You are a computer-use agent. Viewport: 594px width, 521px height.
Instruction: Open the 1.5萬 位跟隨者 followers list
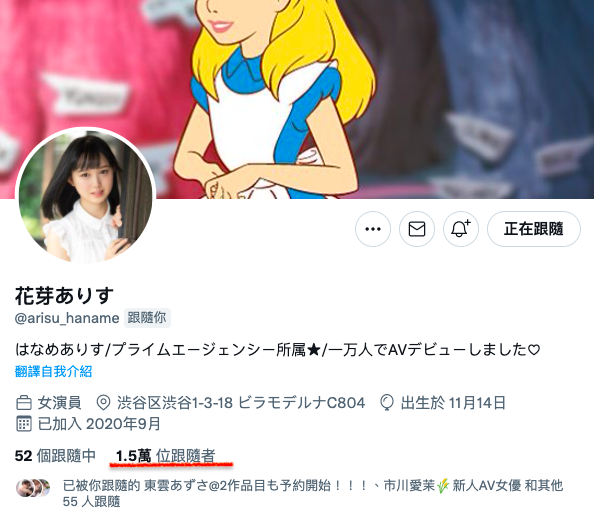click(166, 456)
